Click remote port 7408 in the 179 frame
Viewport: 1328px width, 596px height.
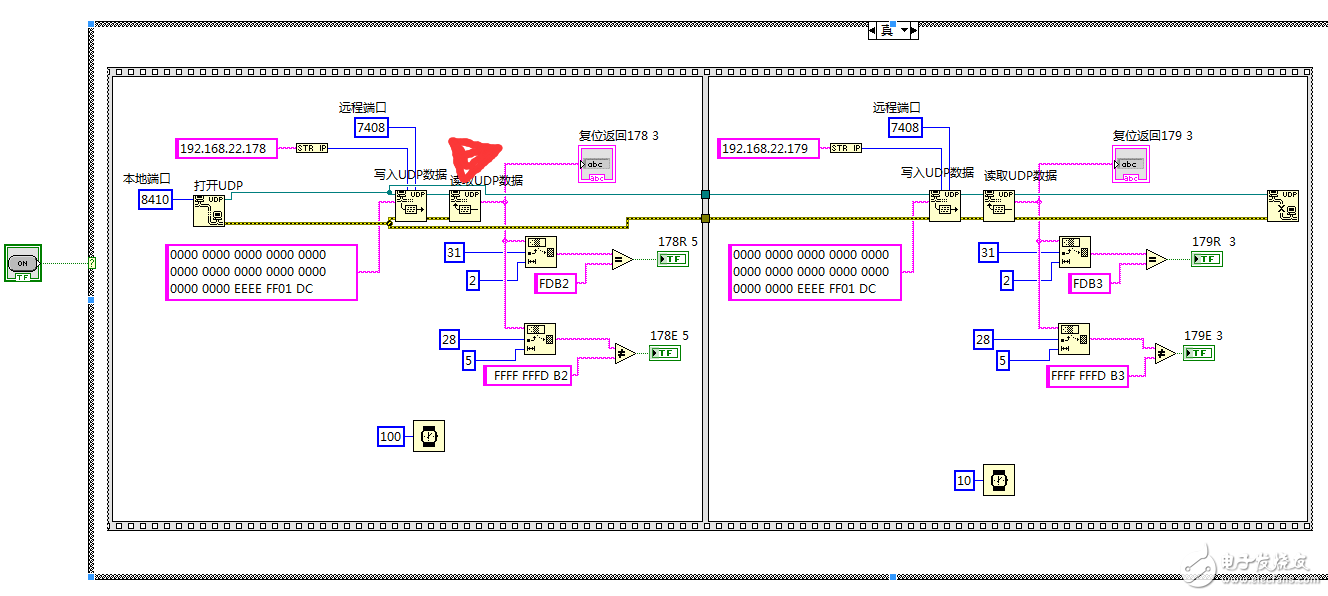point(905,127)
